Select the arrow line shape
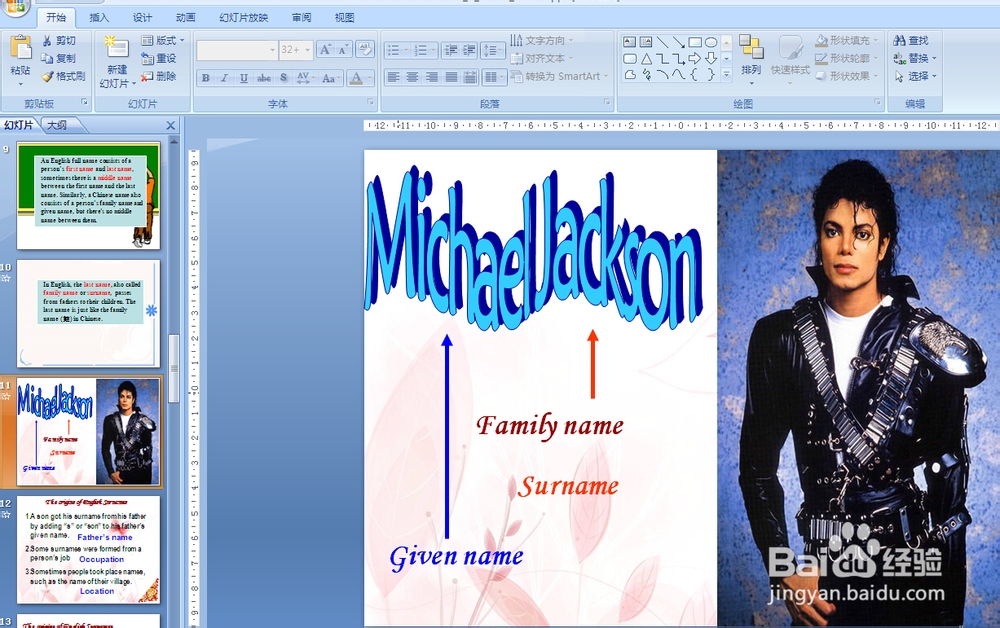This screenshot has height=628, width=1000. coord(679,43)
